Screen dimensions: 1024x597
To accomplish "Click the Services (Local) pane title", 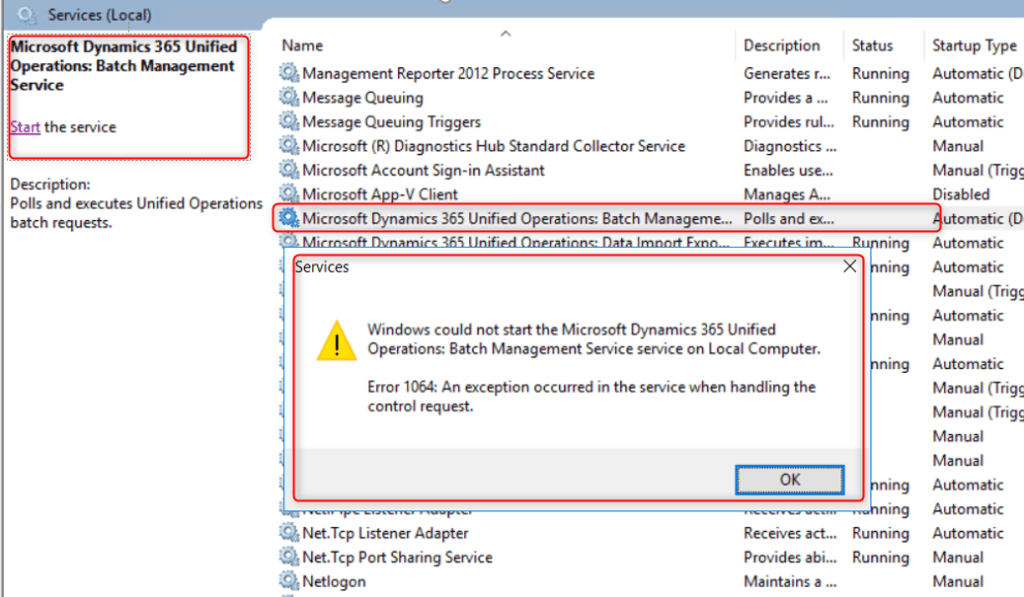I will 99,15.
